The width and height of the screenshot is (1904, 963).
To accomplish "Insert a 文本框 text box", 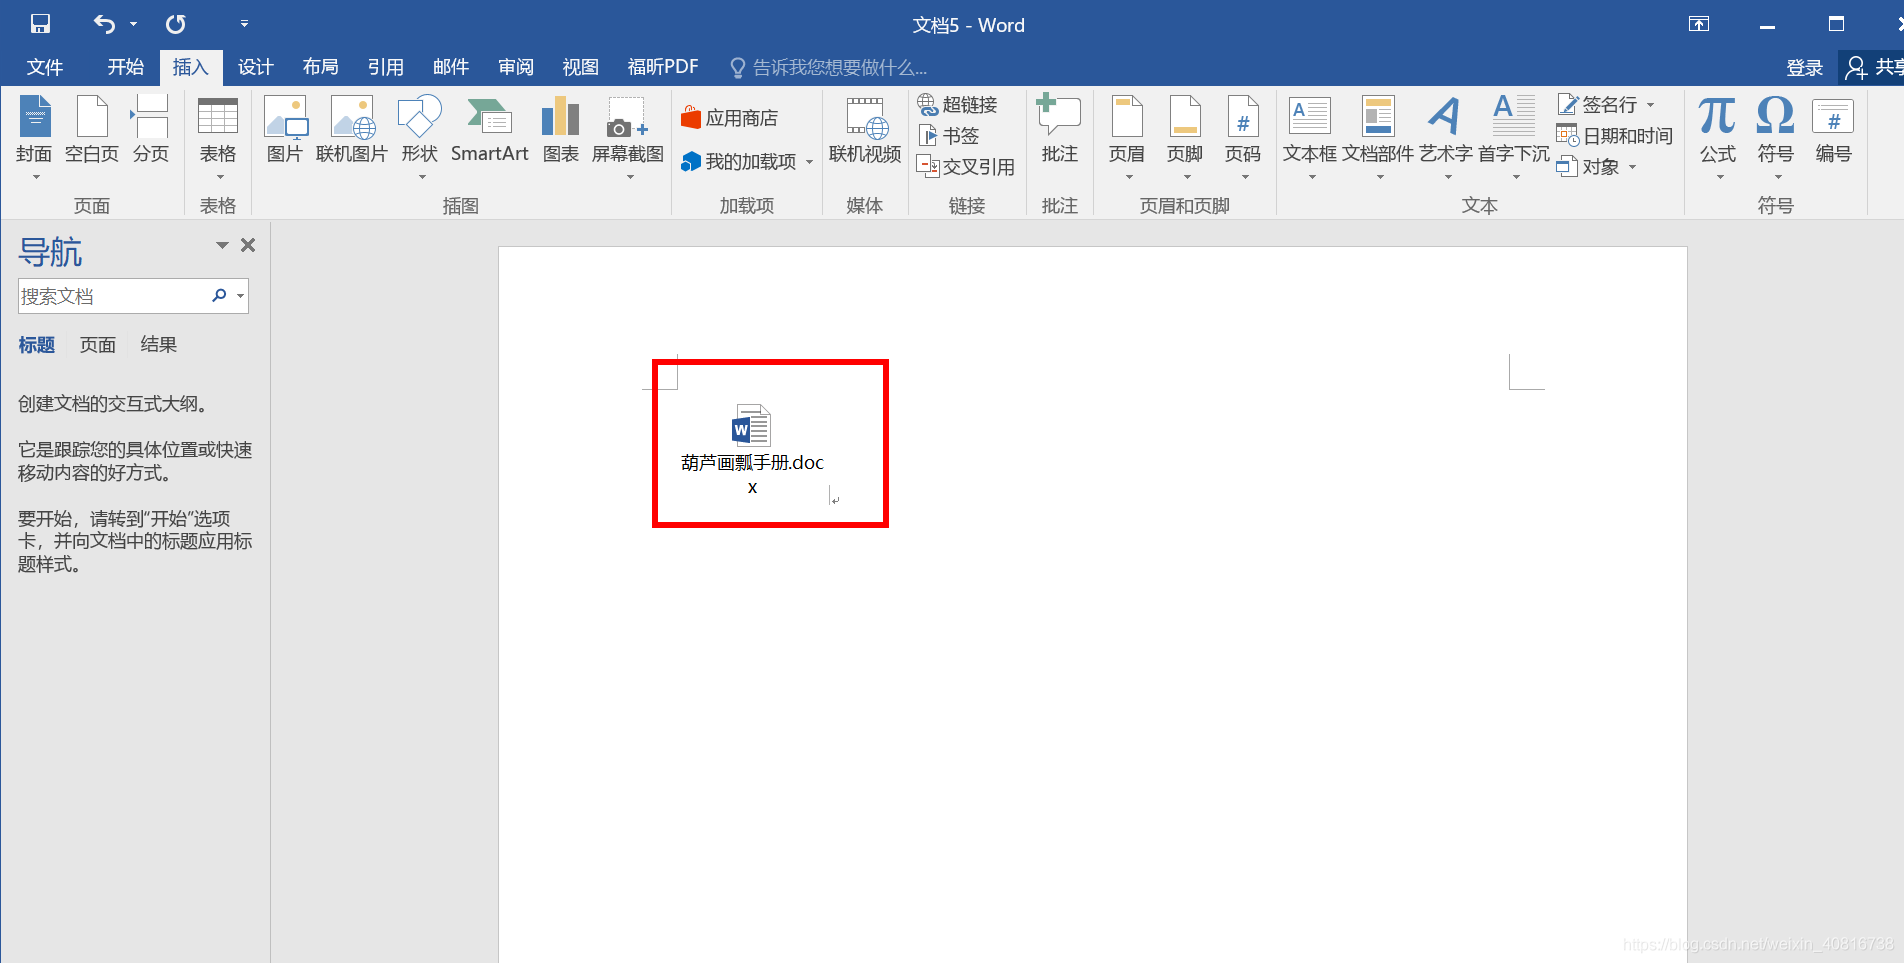I will tap(1310, 138).
